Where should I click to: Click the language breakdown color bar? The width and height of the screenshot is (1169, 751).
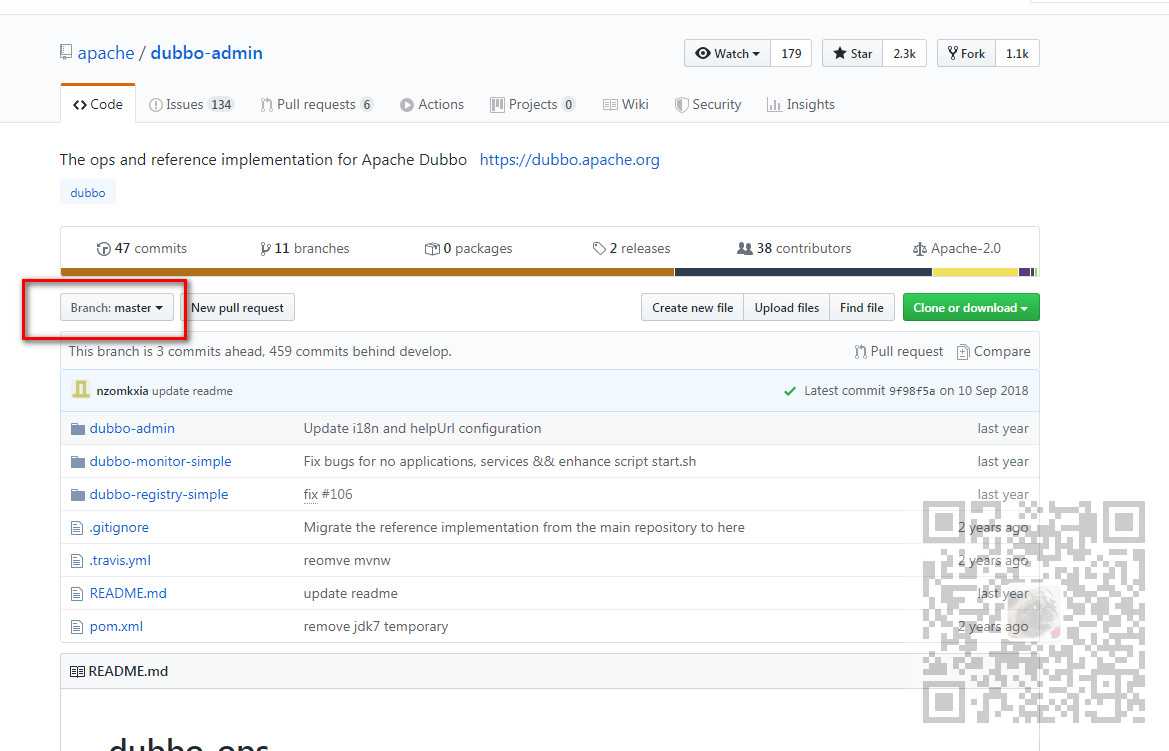pos(549,272)
